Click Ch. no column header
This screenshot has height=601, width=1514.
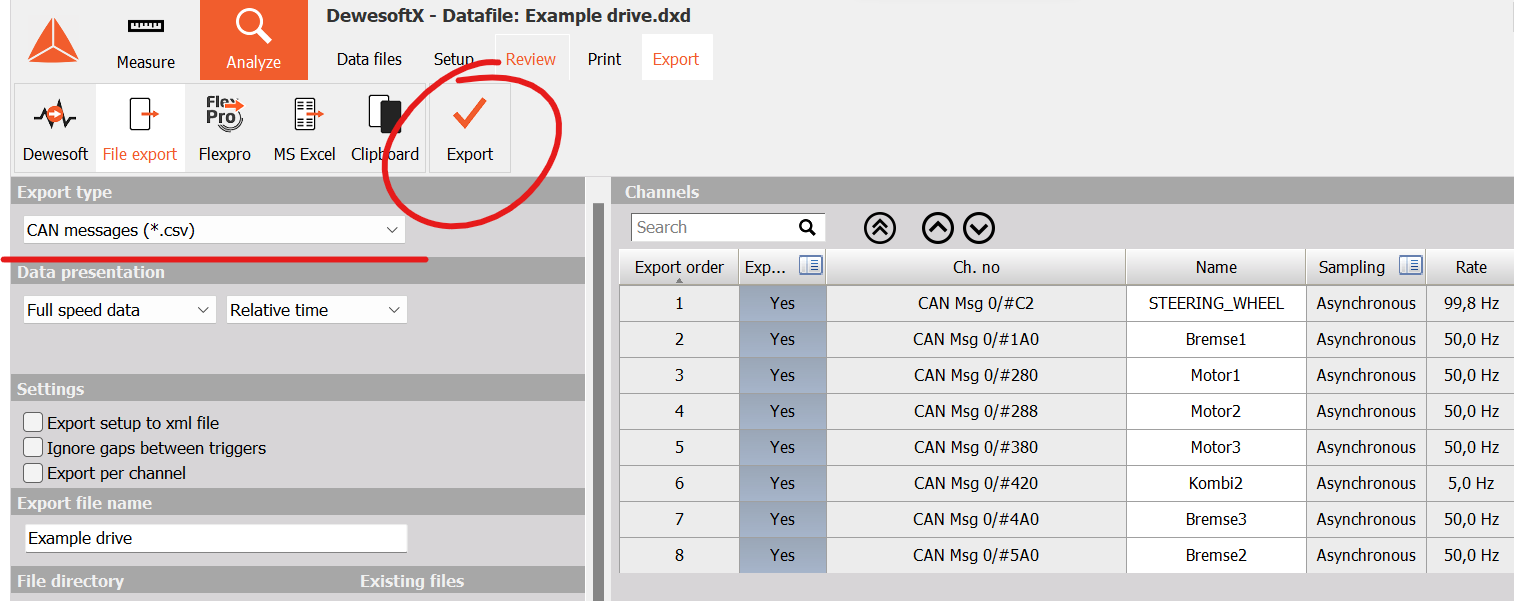pyautogui.click(x=976, y=267)
